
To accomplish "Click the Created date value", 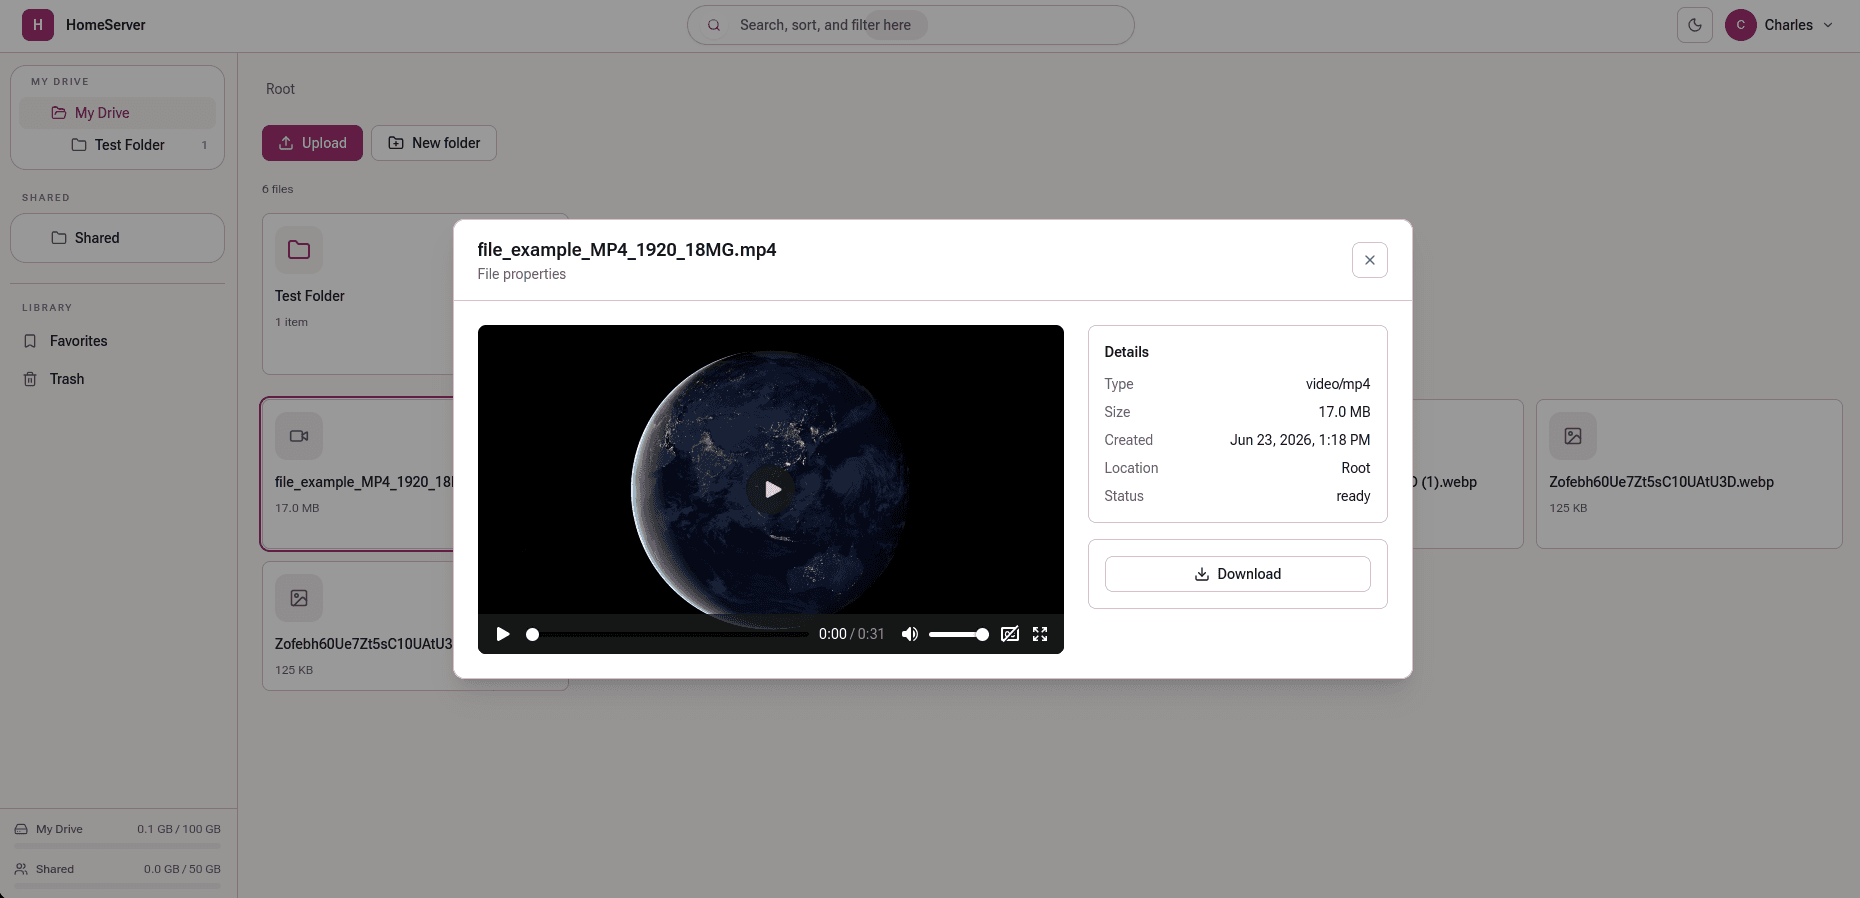I will (1300, 440).
